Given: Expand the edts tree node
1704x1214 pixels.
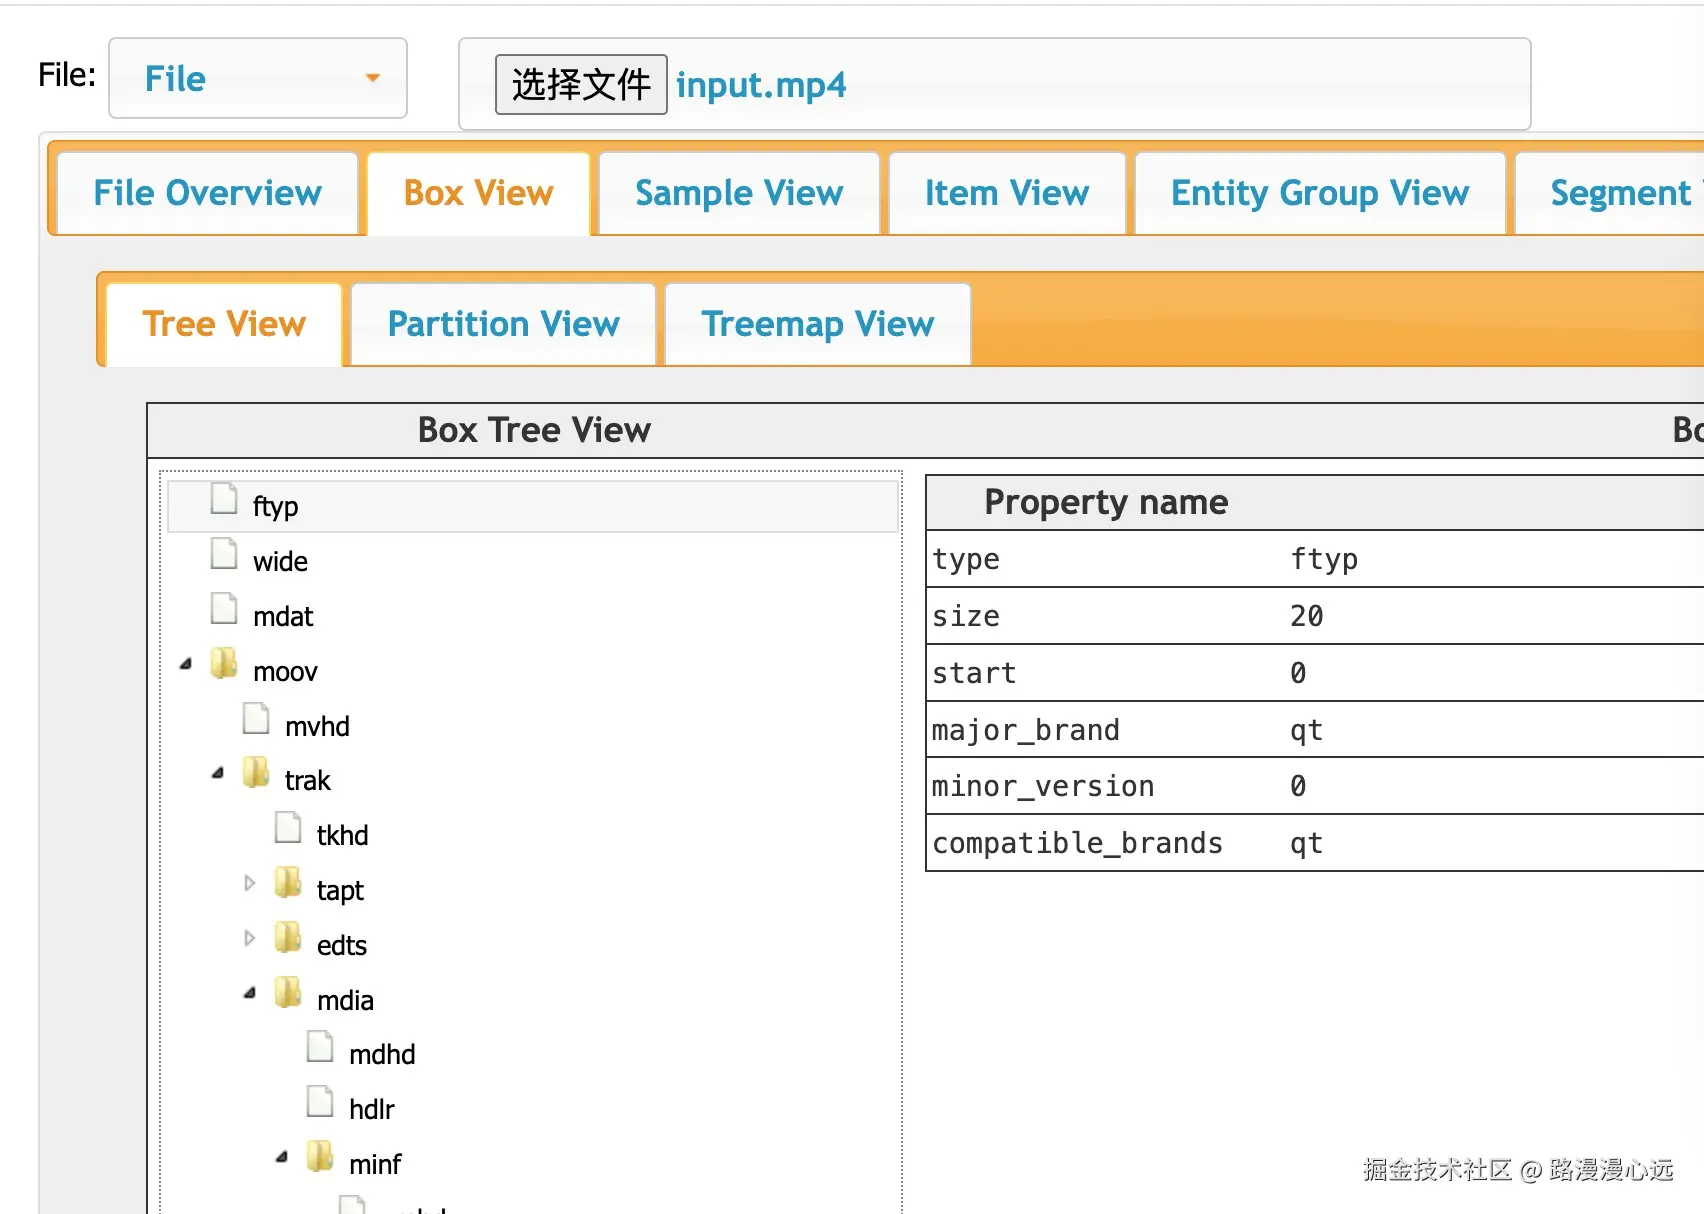Looking at the screenshot, I should [x=250, y=938].
